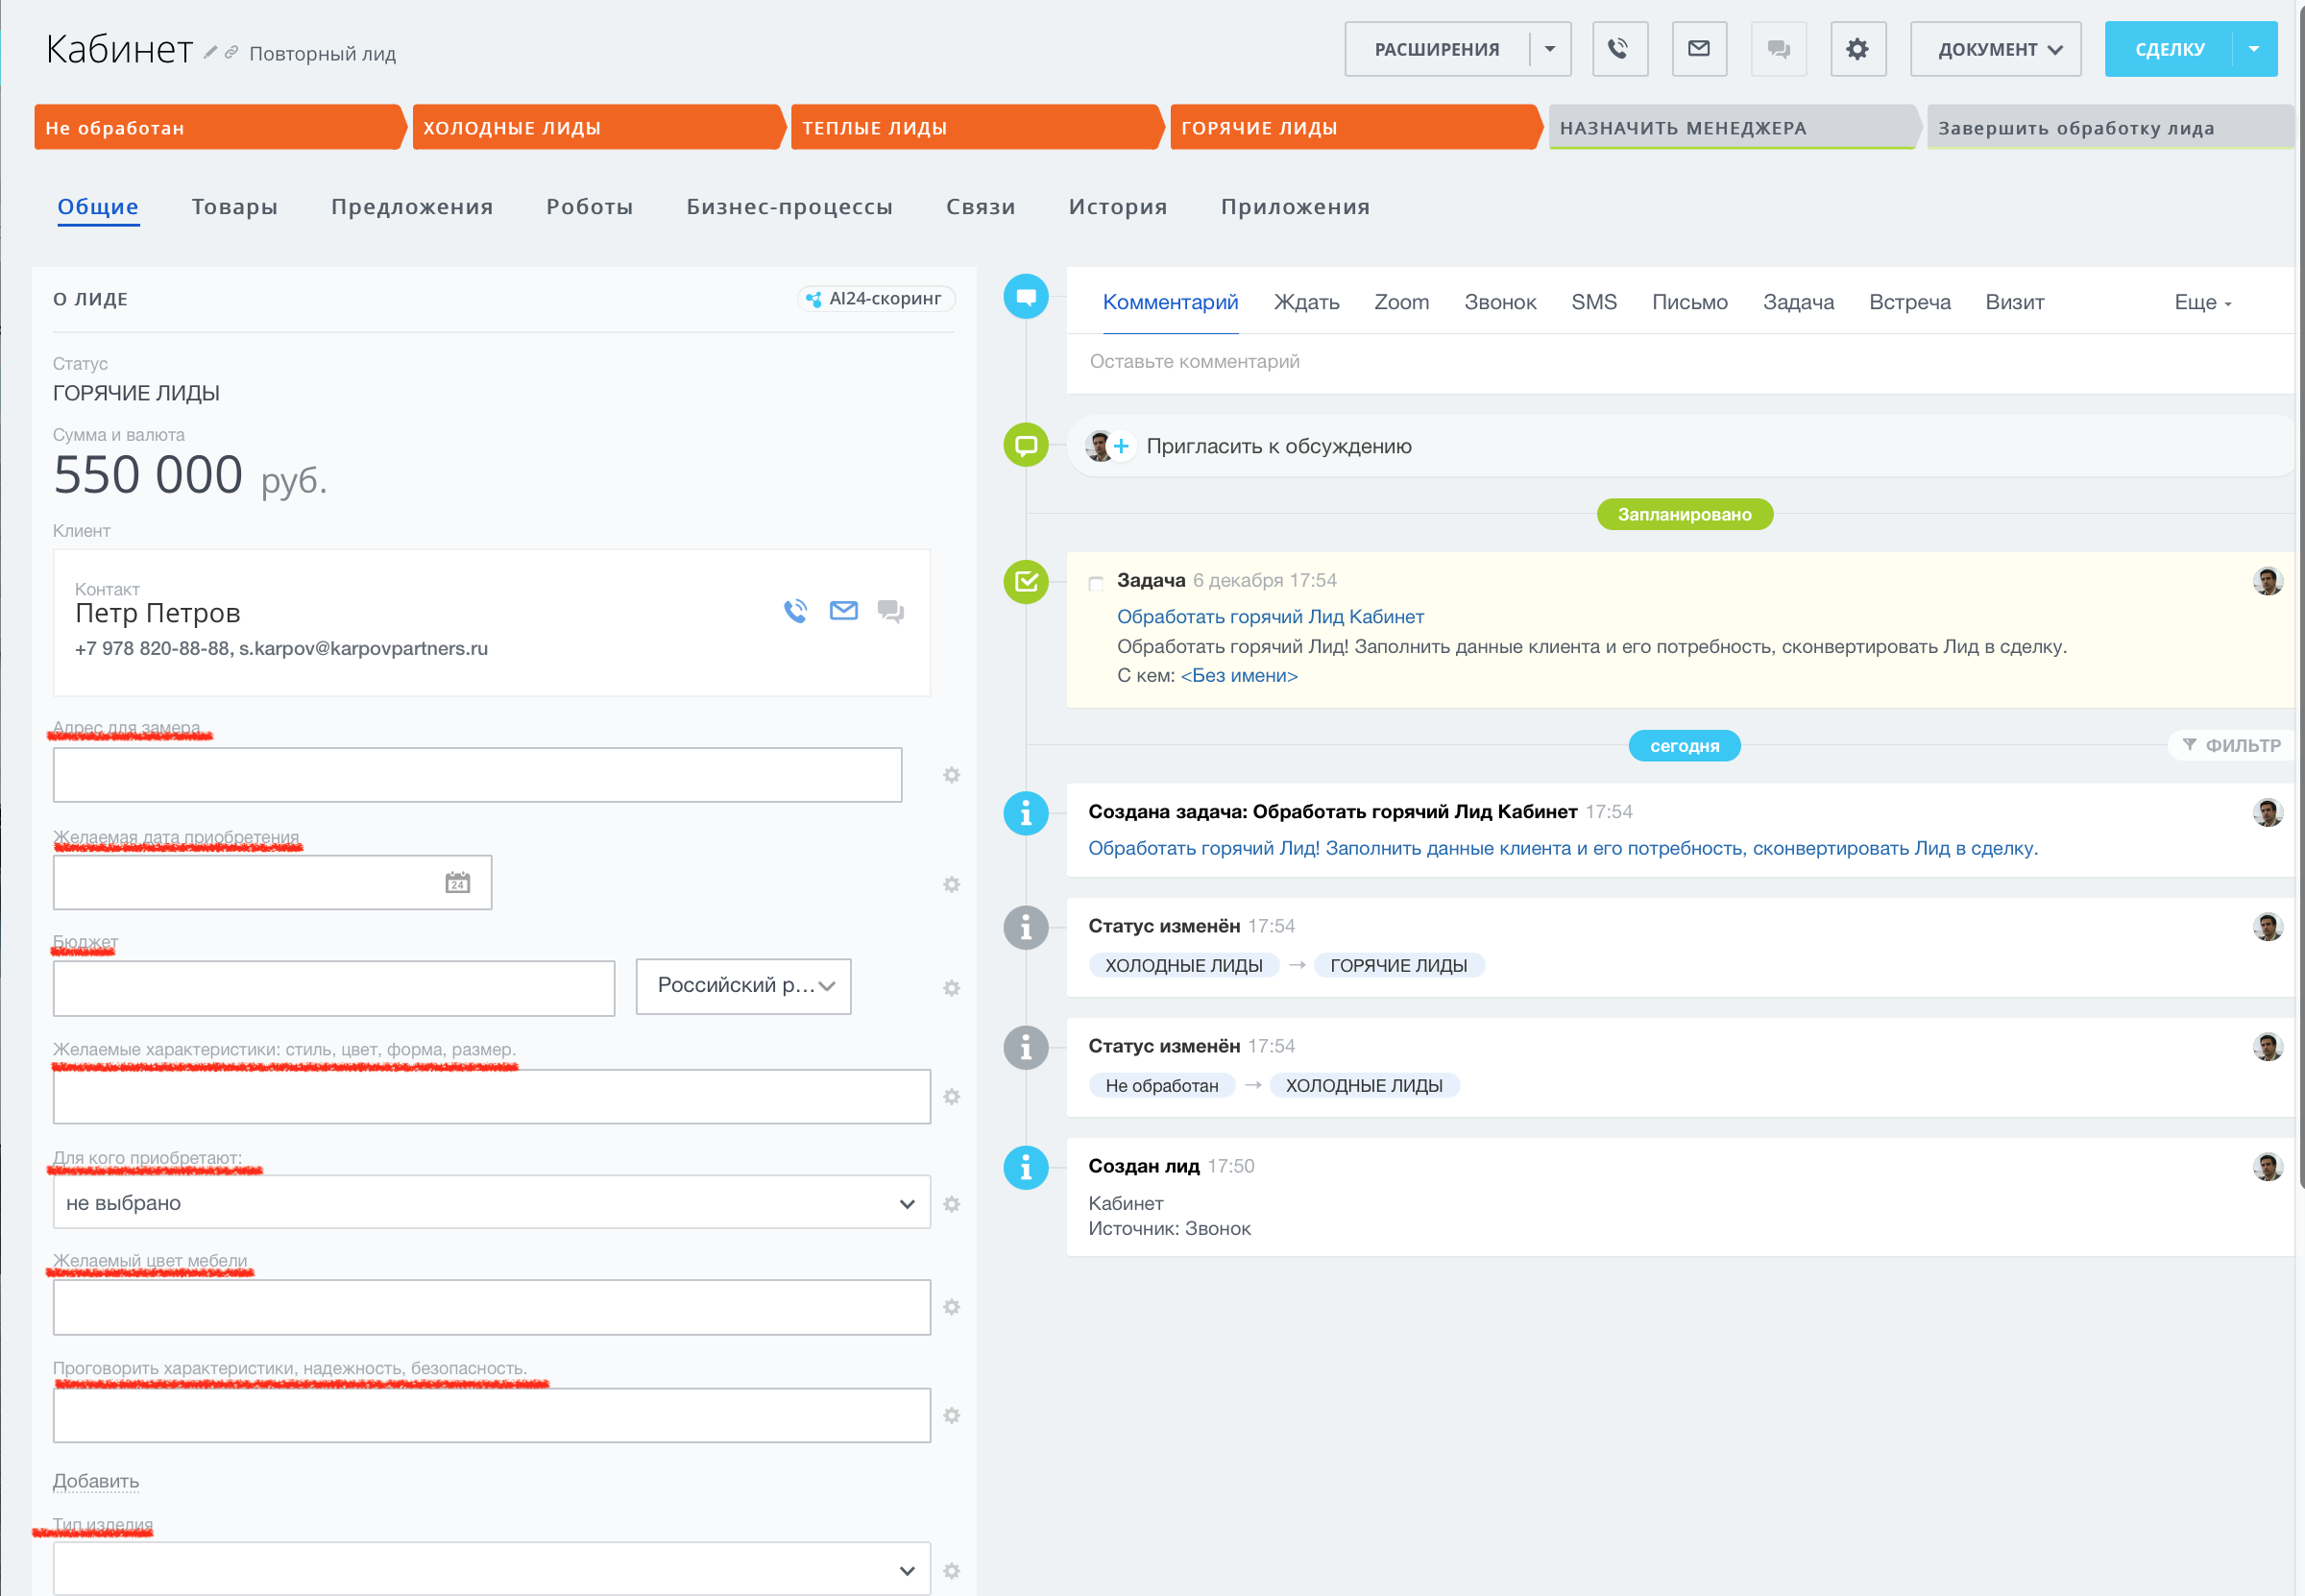Image resolution: width=2305 pixels, height=1596 pixels.
Task: Open the settings gear in top toolbar
Action: pos(1857,49)
